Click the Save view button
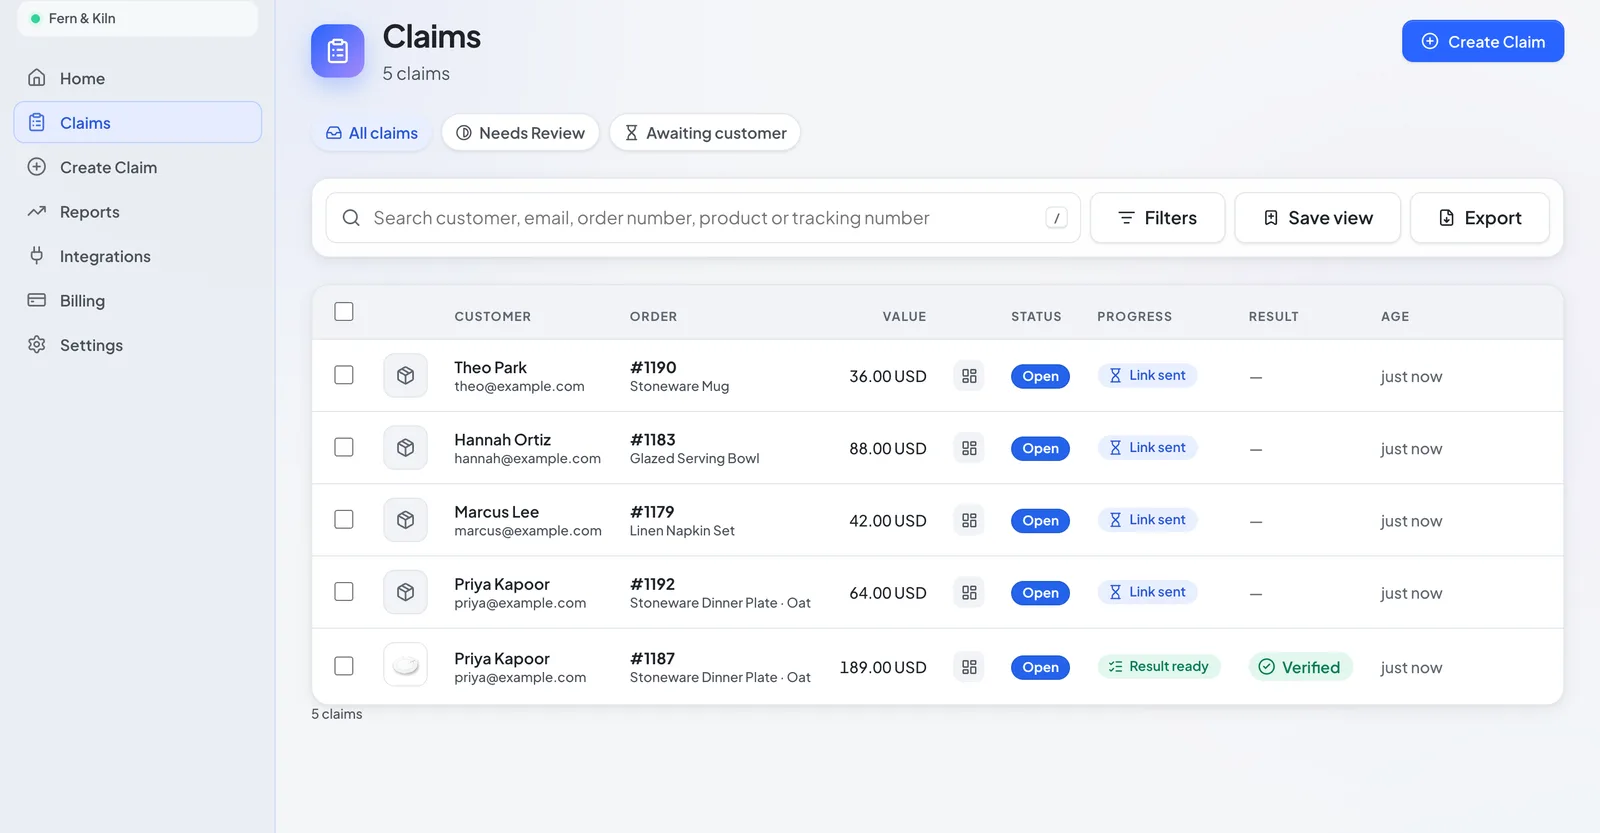The image size is (1600, 833). point(1317,218)
